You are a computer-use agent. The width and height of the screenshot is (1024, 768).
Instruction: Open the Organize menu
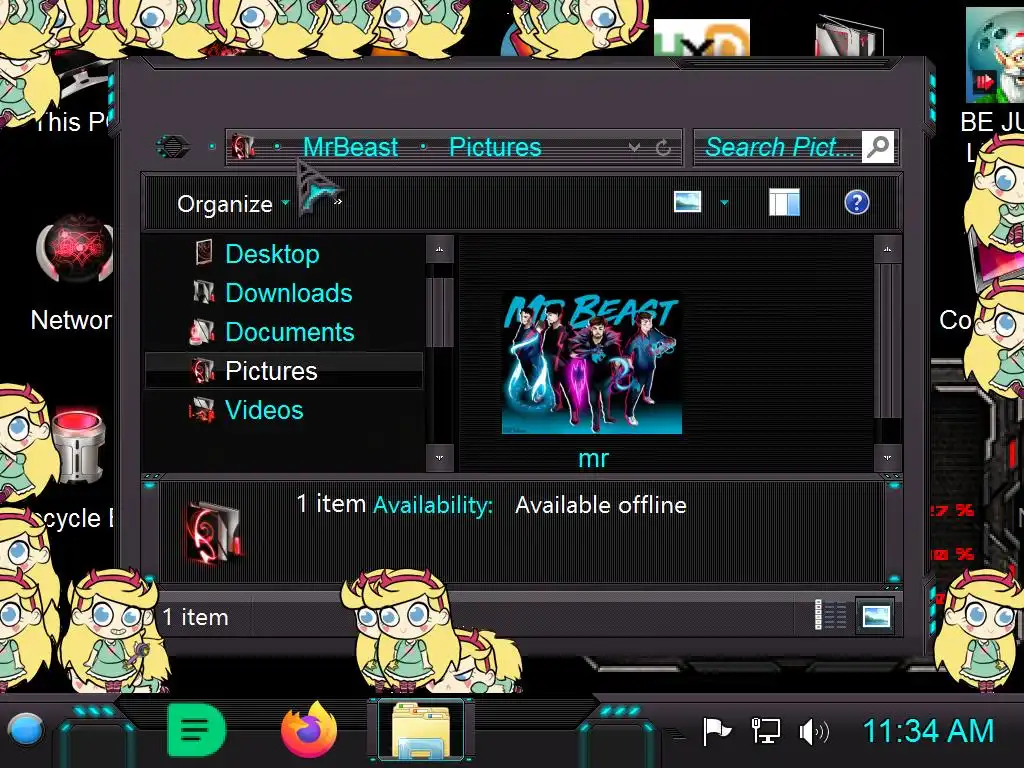point(233,204)
